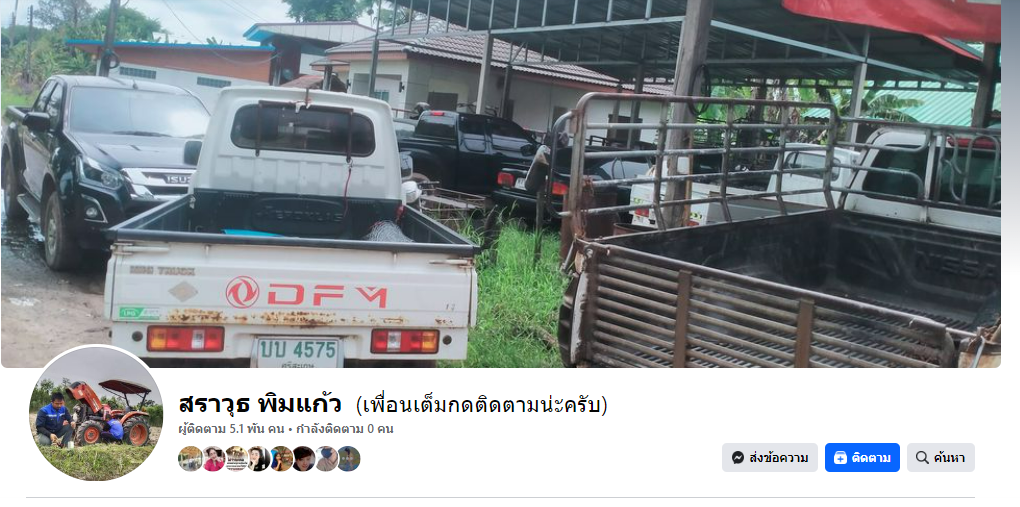Open follower avatar showing a building scene

[x=190, y=459]
